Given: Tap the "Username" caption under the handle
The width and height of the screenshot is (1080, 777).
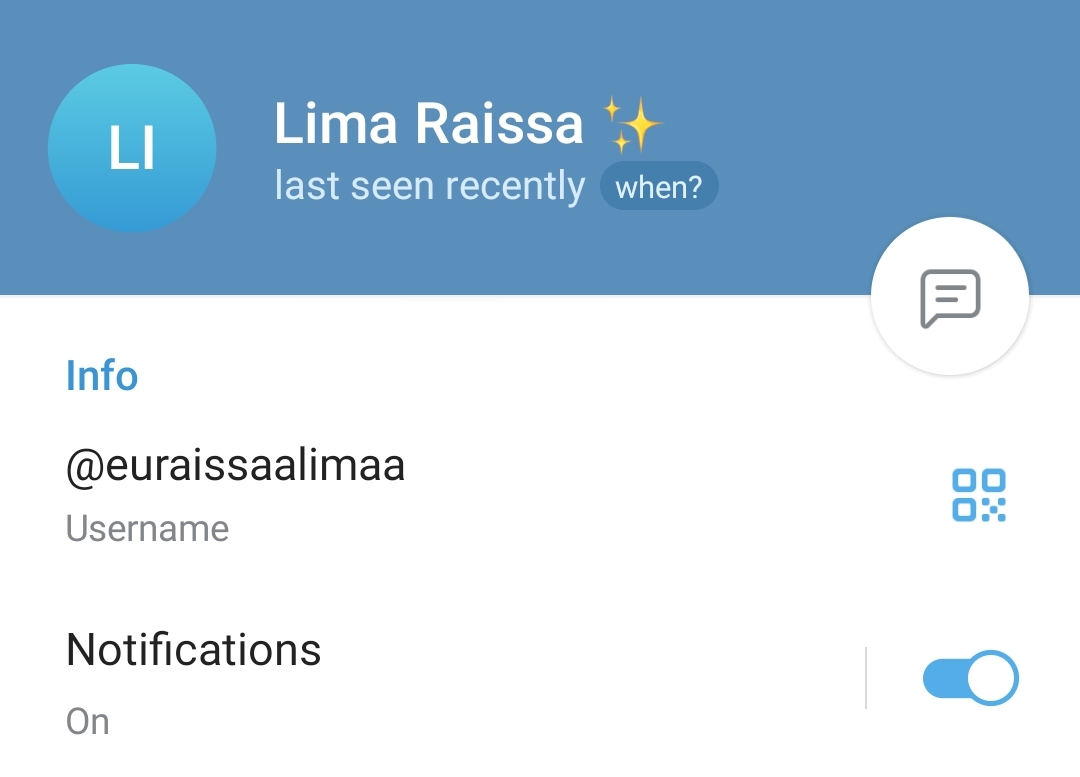Looking at the screenshot, I should coord(147,529).
